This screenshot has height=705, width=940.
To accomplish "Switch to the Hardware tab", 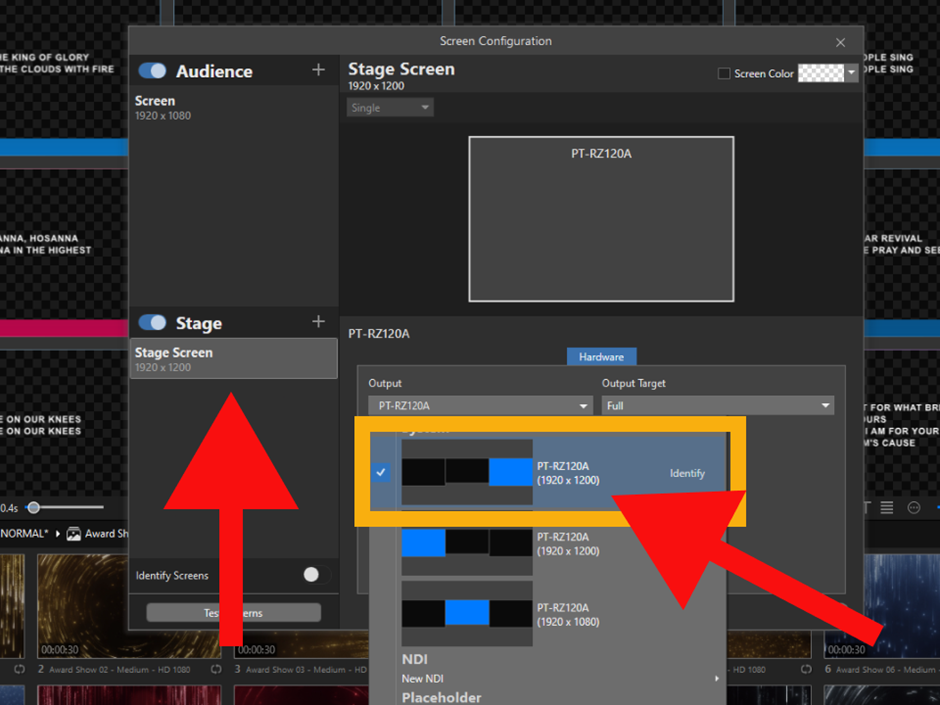I will pos(601,357).
